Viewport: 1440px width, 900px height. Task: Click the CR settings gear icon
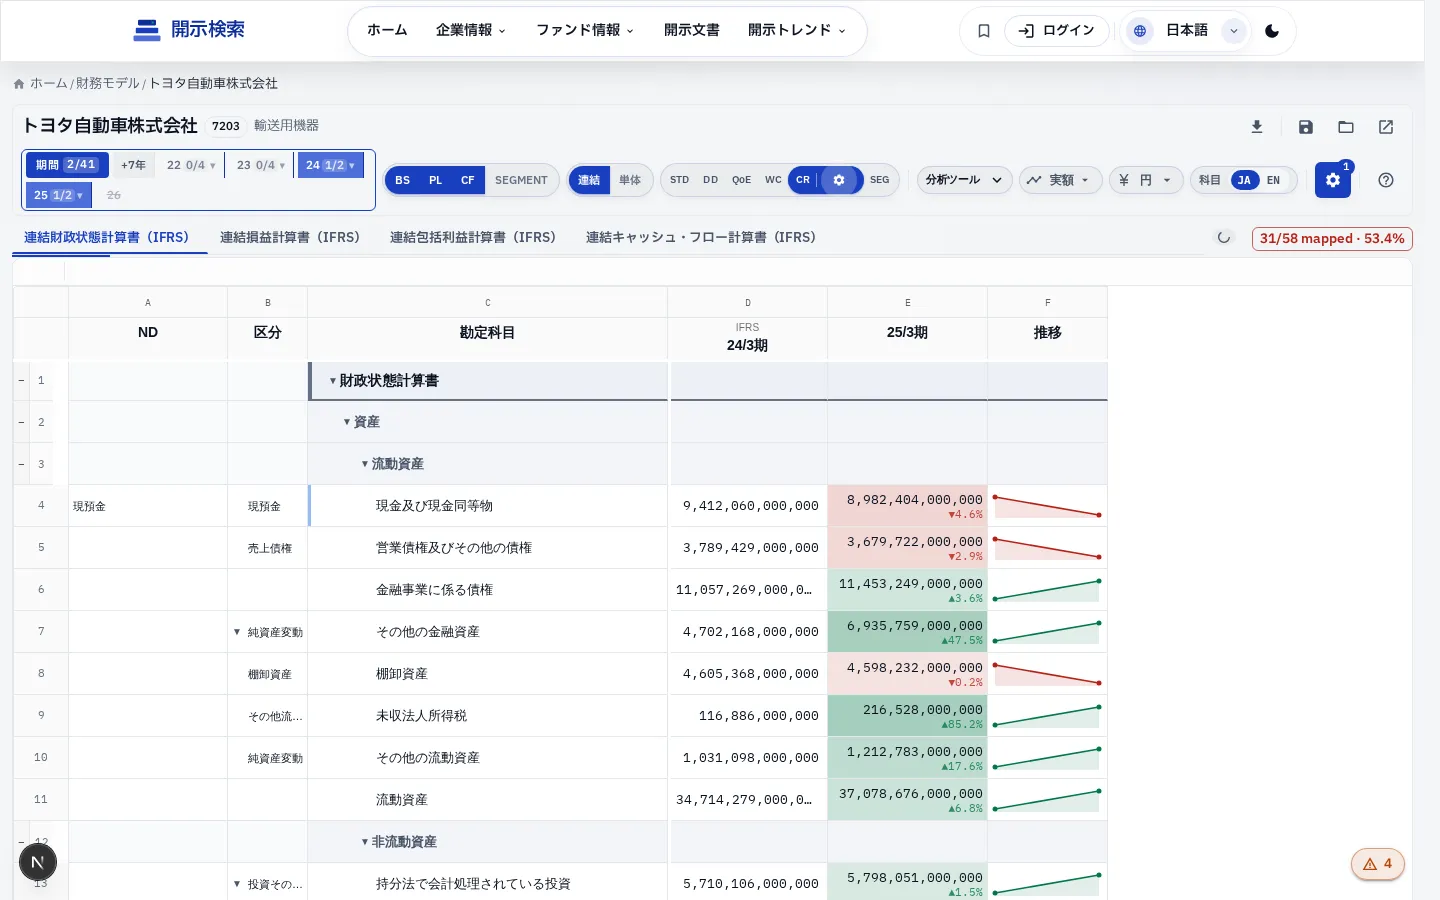click(x=839, y=180)
